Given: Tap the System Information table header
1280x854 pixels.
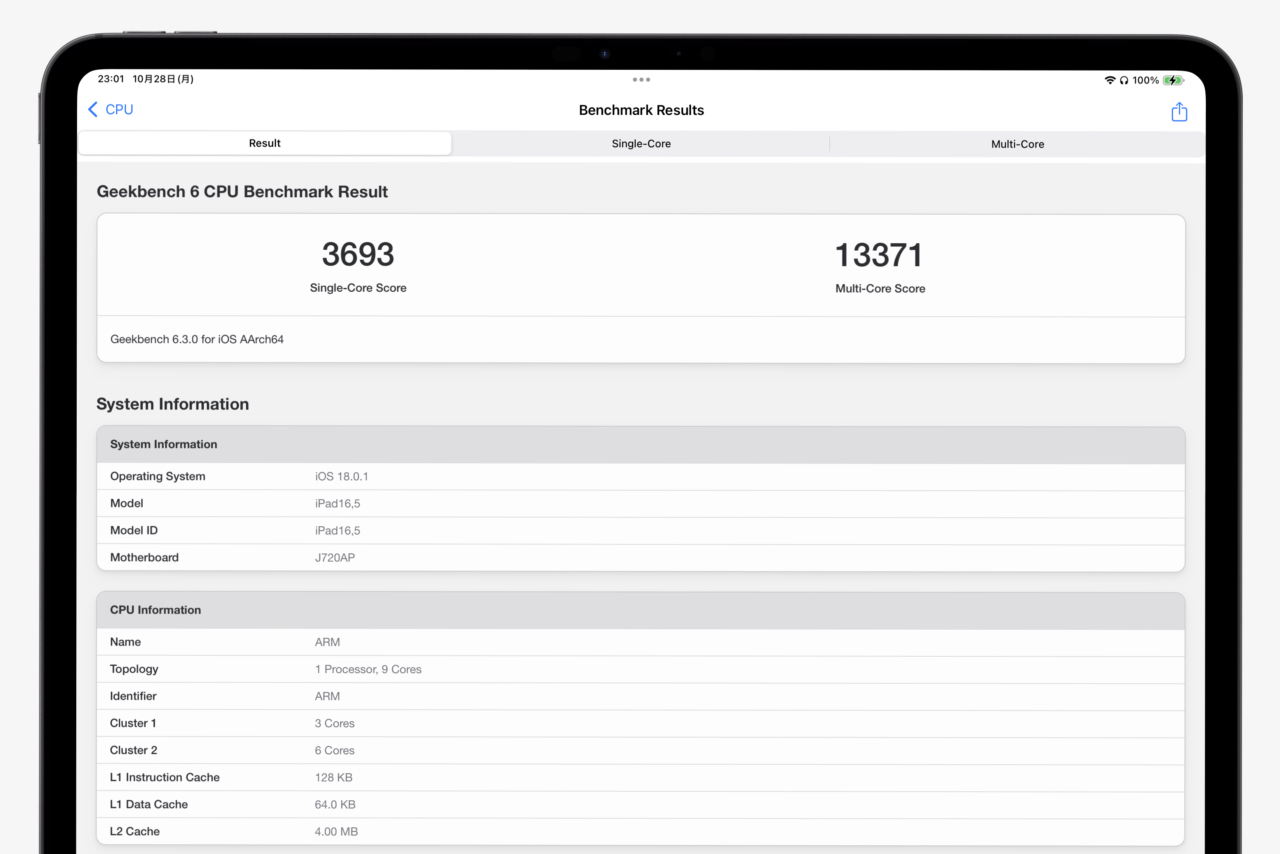Looking at the screenshot, I should click(x=641, y=445).
